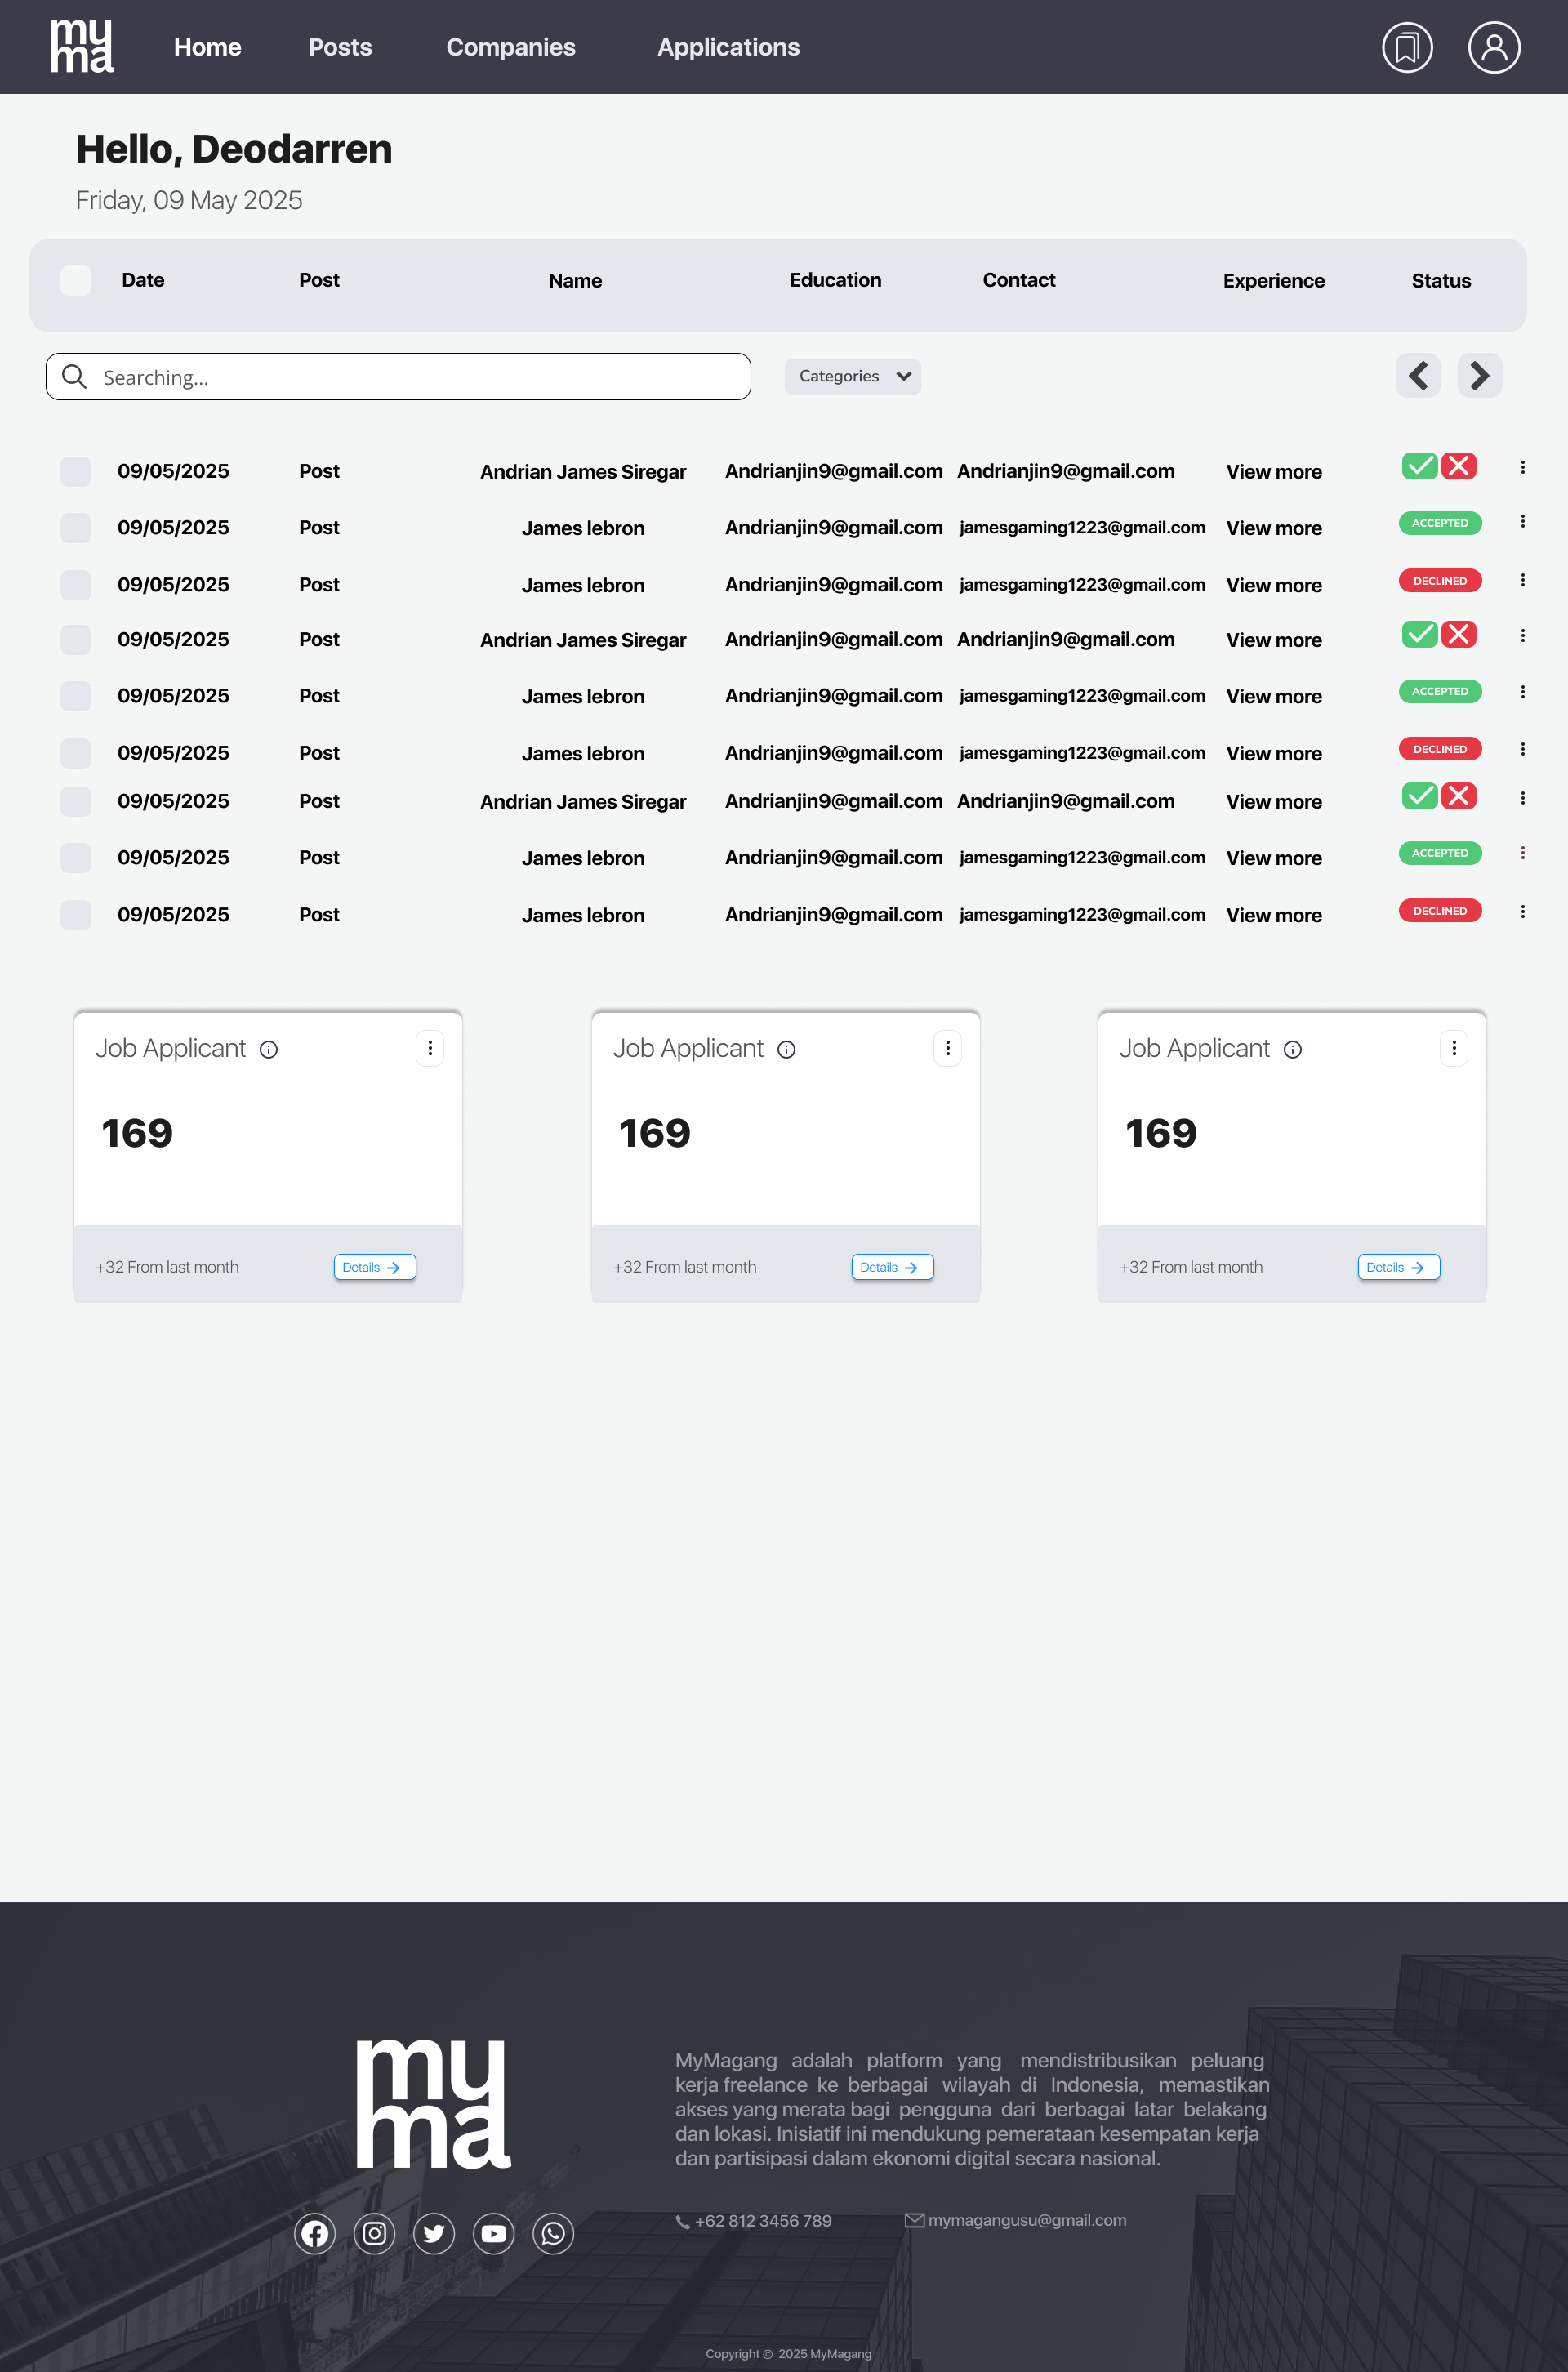
Task: Check the first applicant row checkbox
Action: 76,471
